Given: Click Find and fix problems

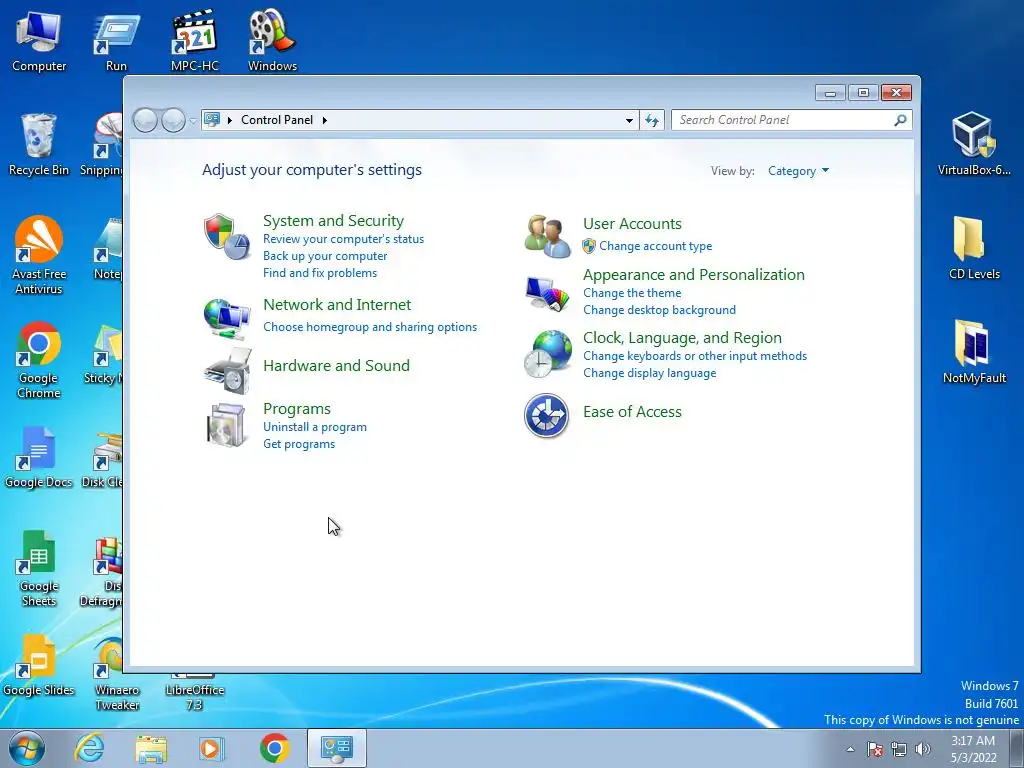Looking at the screenshot, I should coord(319,273).
